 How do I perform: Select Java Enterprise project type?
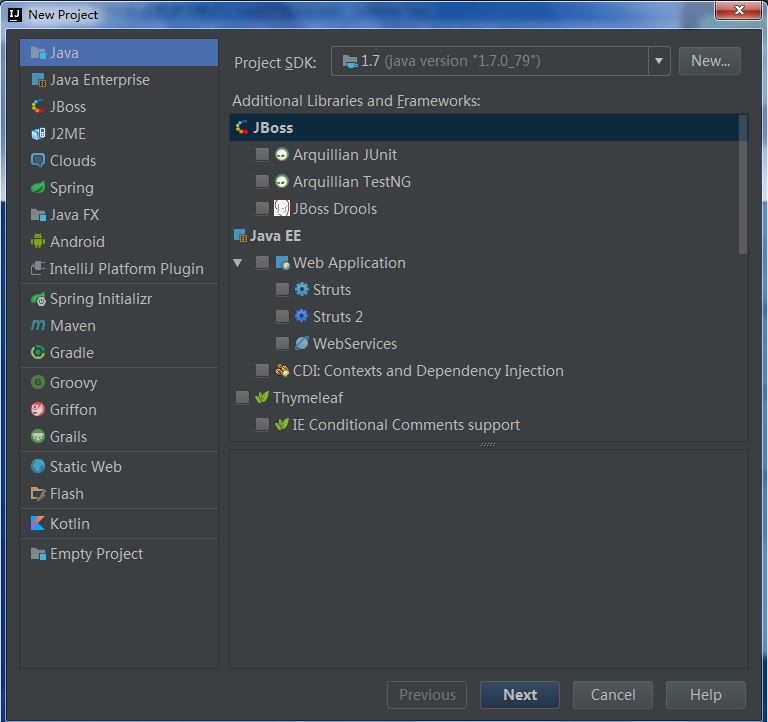point(119,80)
